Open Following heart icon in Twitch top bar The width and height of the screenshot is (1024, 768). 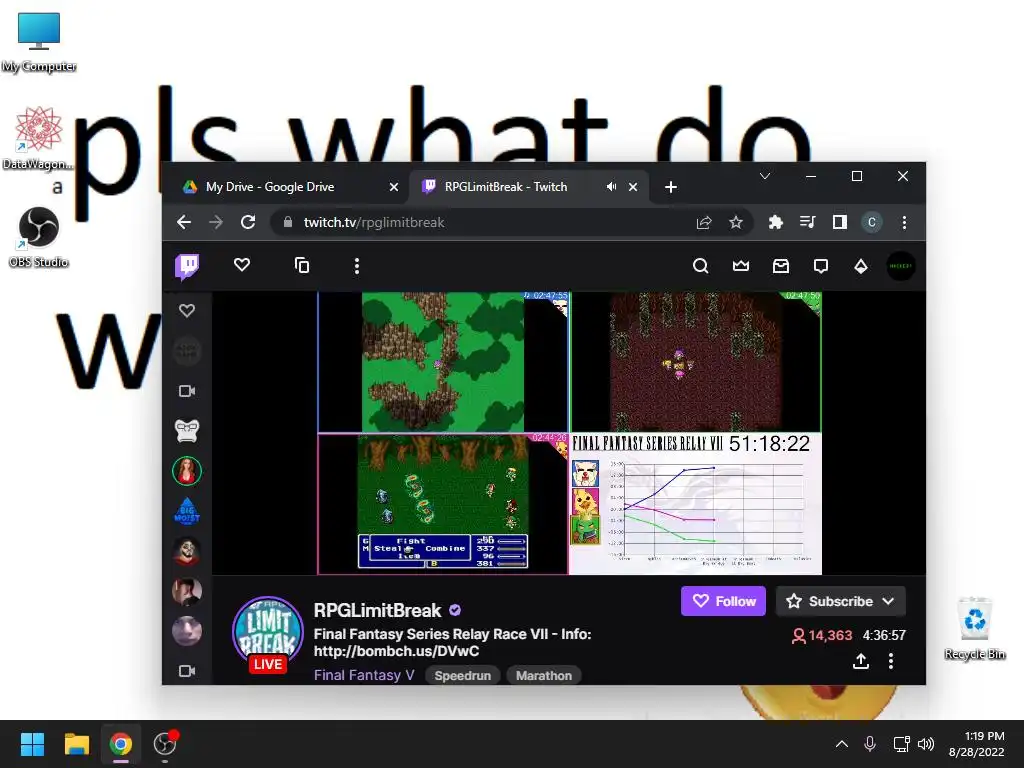pos(242,265)
